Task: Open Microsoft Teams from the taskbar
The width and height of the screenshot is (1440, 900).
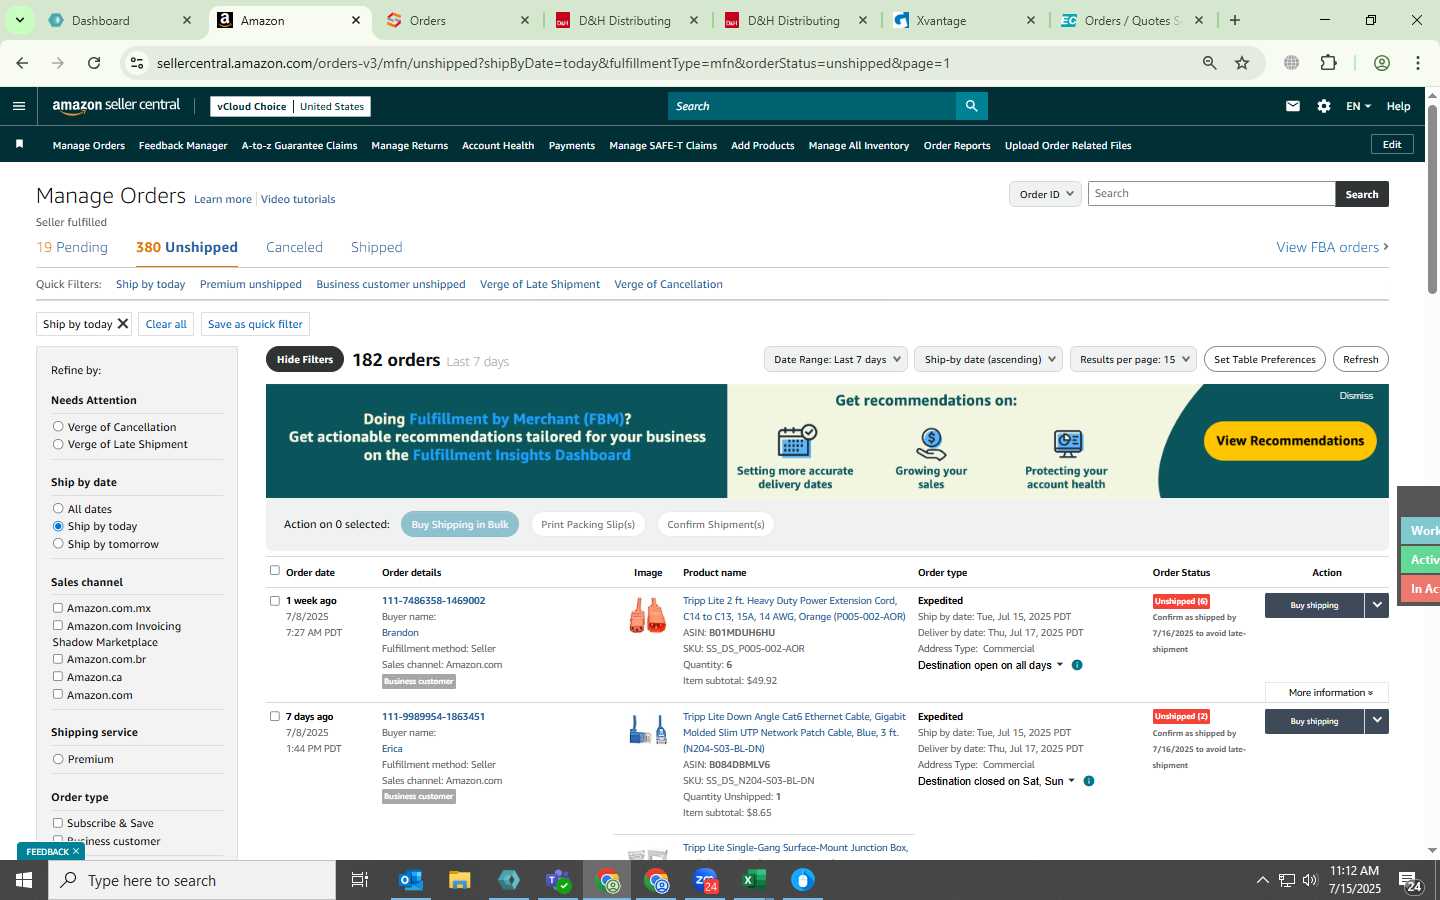Action: (558, 880)
